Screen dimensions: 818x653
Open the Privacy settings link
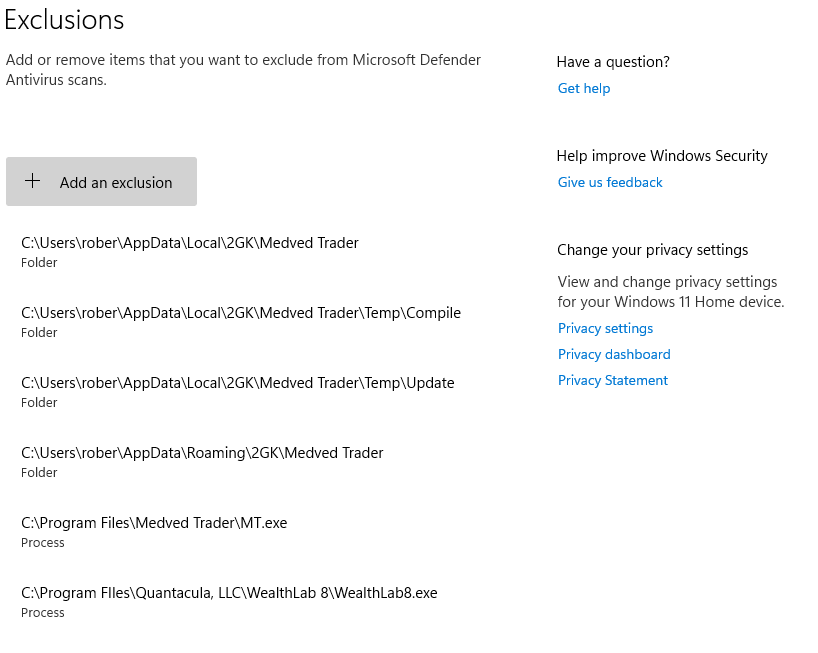[x=605, y=329]
